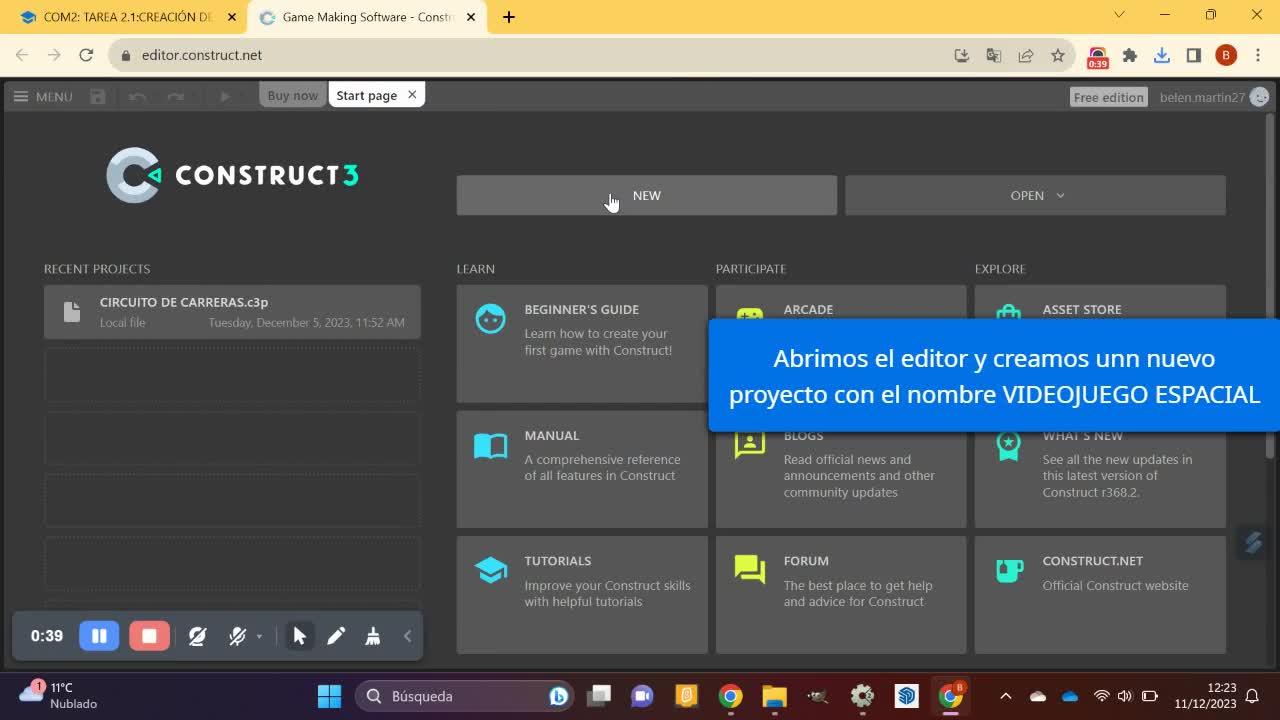Show hidden system tray icons
Screen dimensions: 1280x720
(1006, 696)
